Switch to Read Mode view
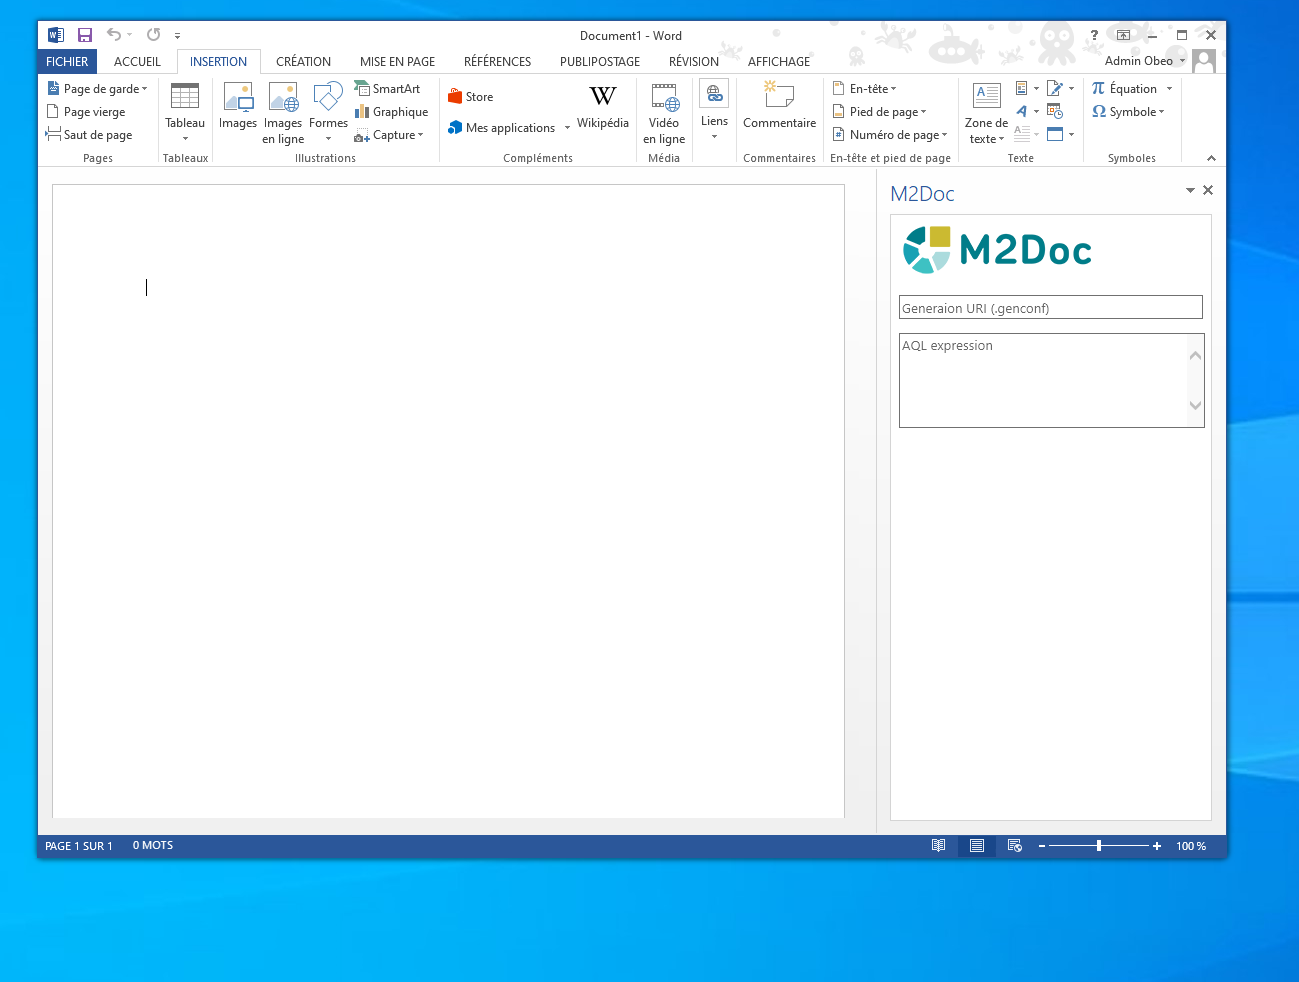The image size is (1299, 982). [x=938, y=846]
